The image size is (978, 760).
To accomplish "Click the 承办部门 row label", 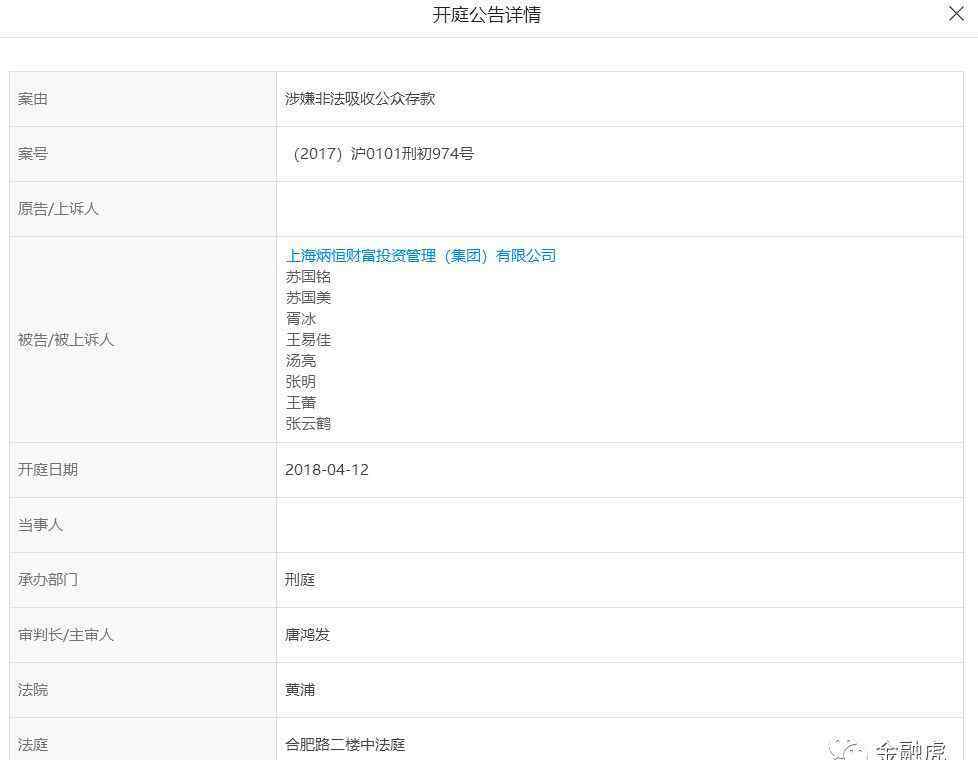I will coord(48,580).
